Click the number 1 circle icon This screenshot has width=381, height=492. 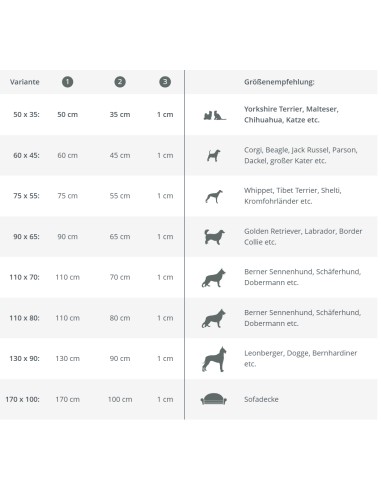67,82
